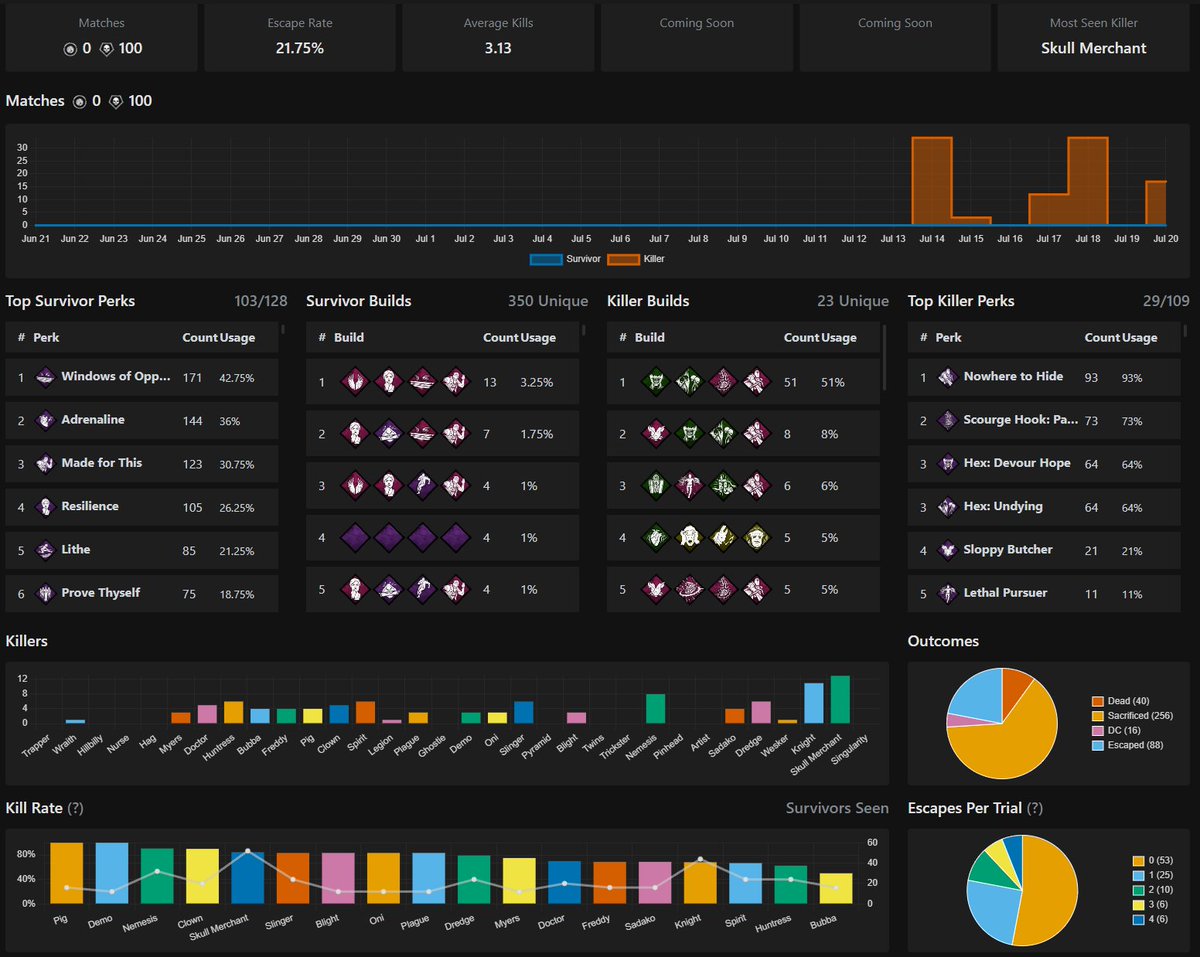Sort Top Survivor Perks by Count header
The image size is (1200, 957).
(x=200, y=338)
